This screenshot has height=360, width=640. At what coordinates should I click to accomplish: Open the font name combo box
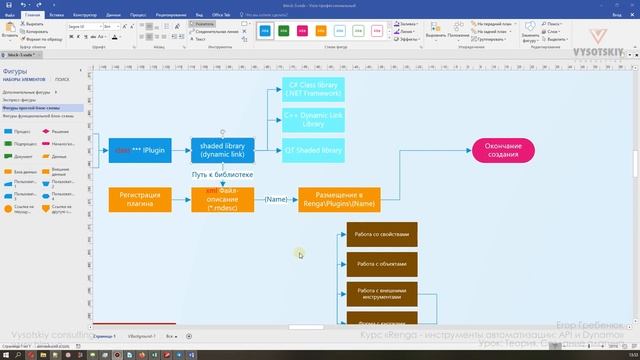click(x=84, y=27)
